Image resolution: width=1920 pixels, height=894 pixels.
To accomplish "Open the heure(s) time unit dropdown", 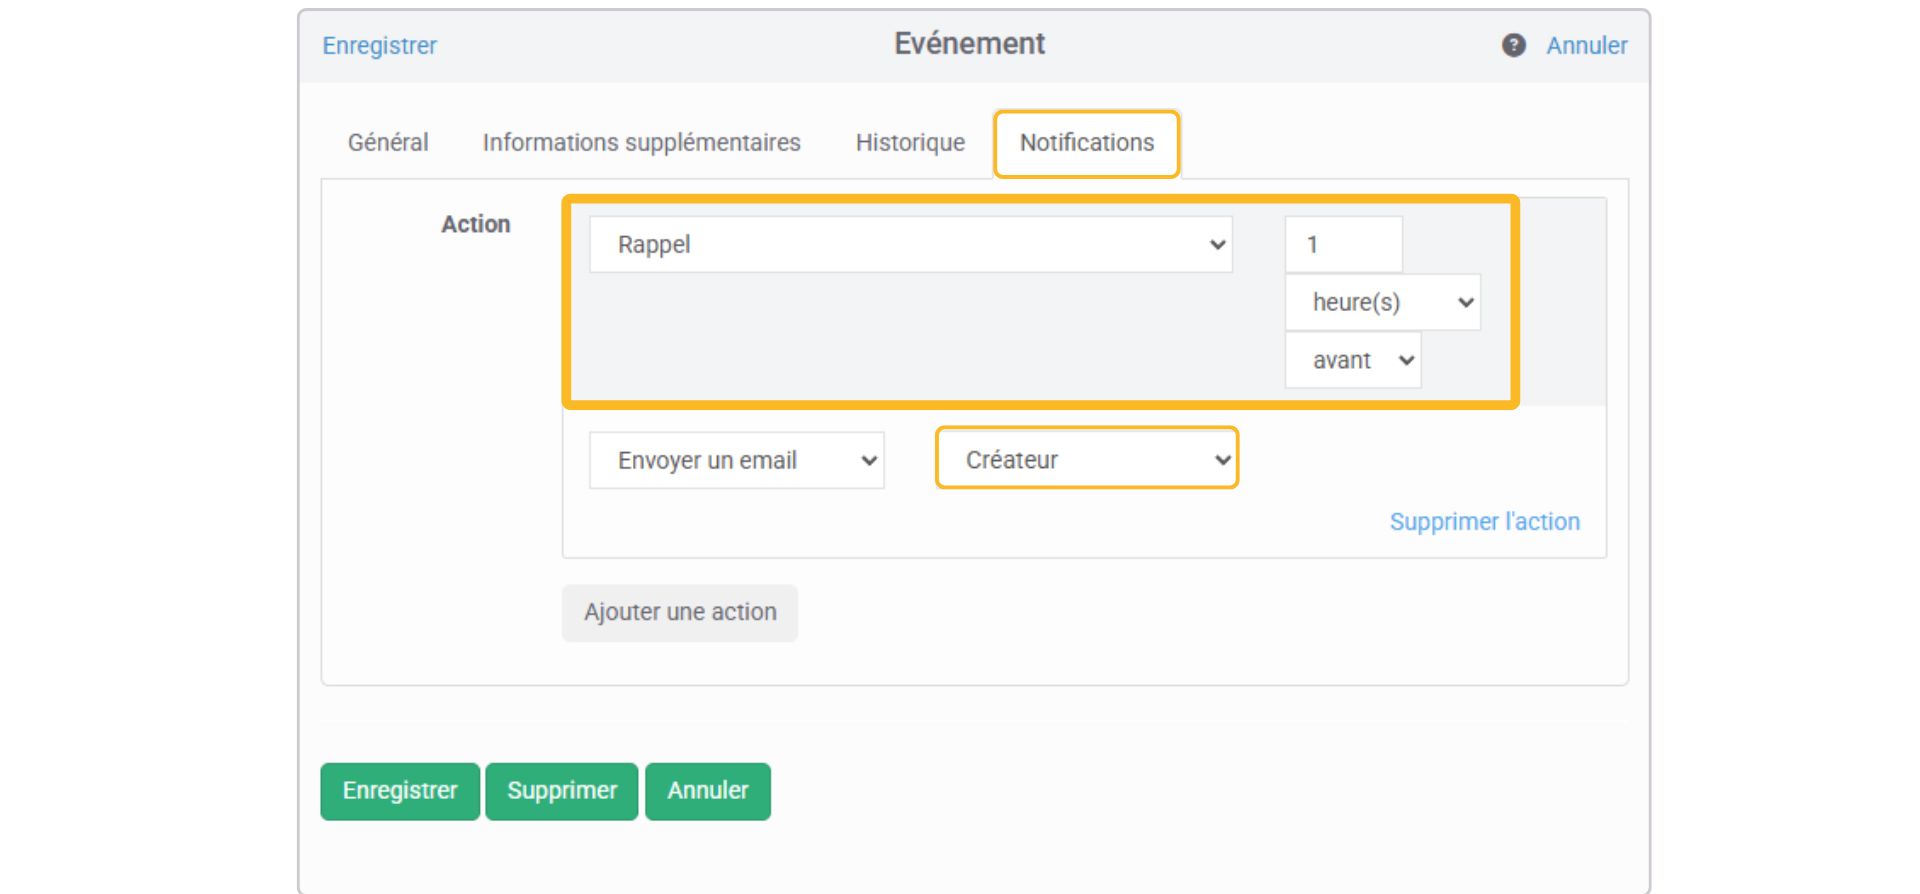I will [x=1382, y=302].
